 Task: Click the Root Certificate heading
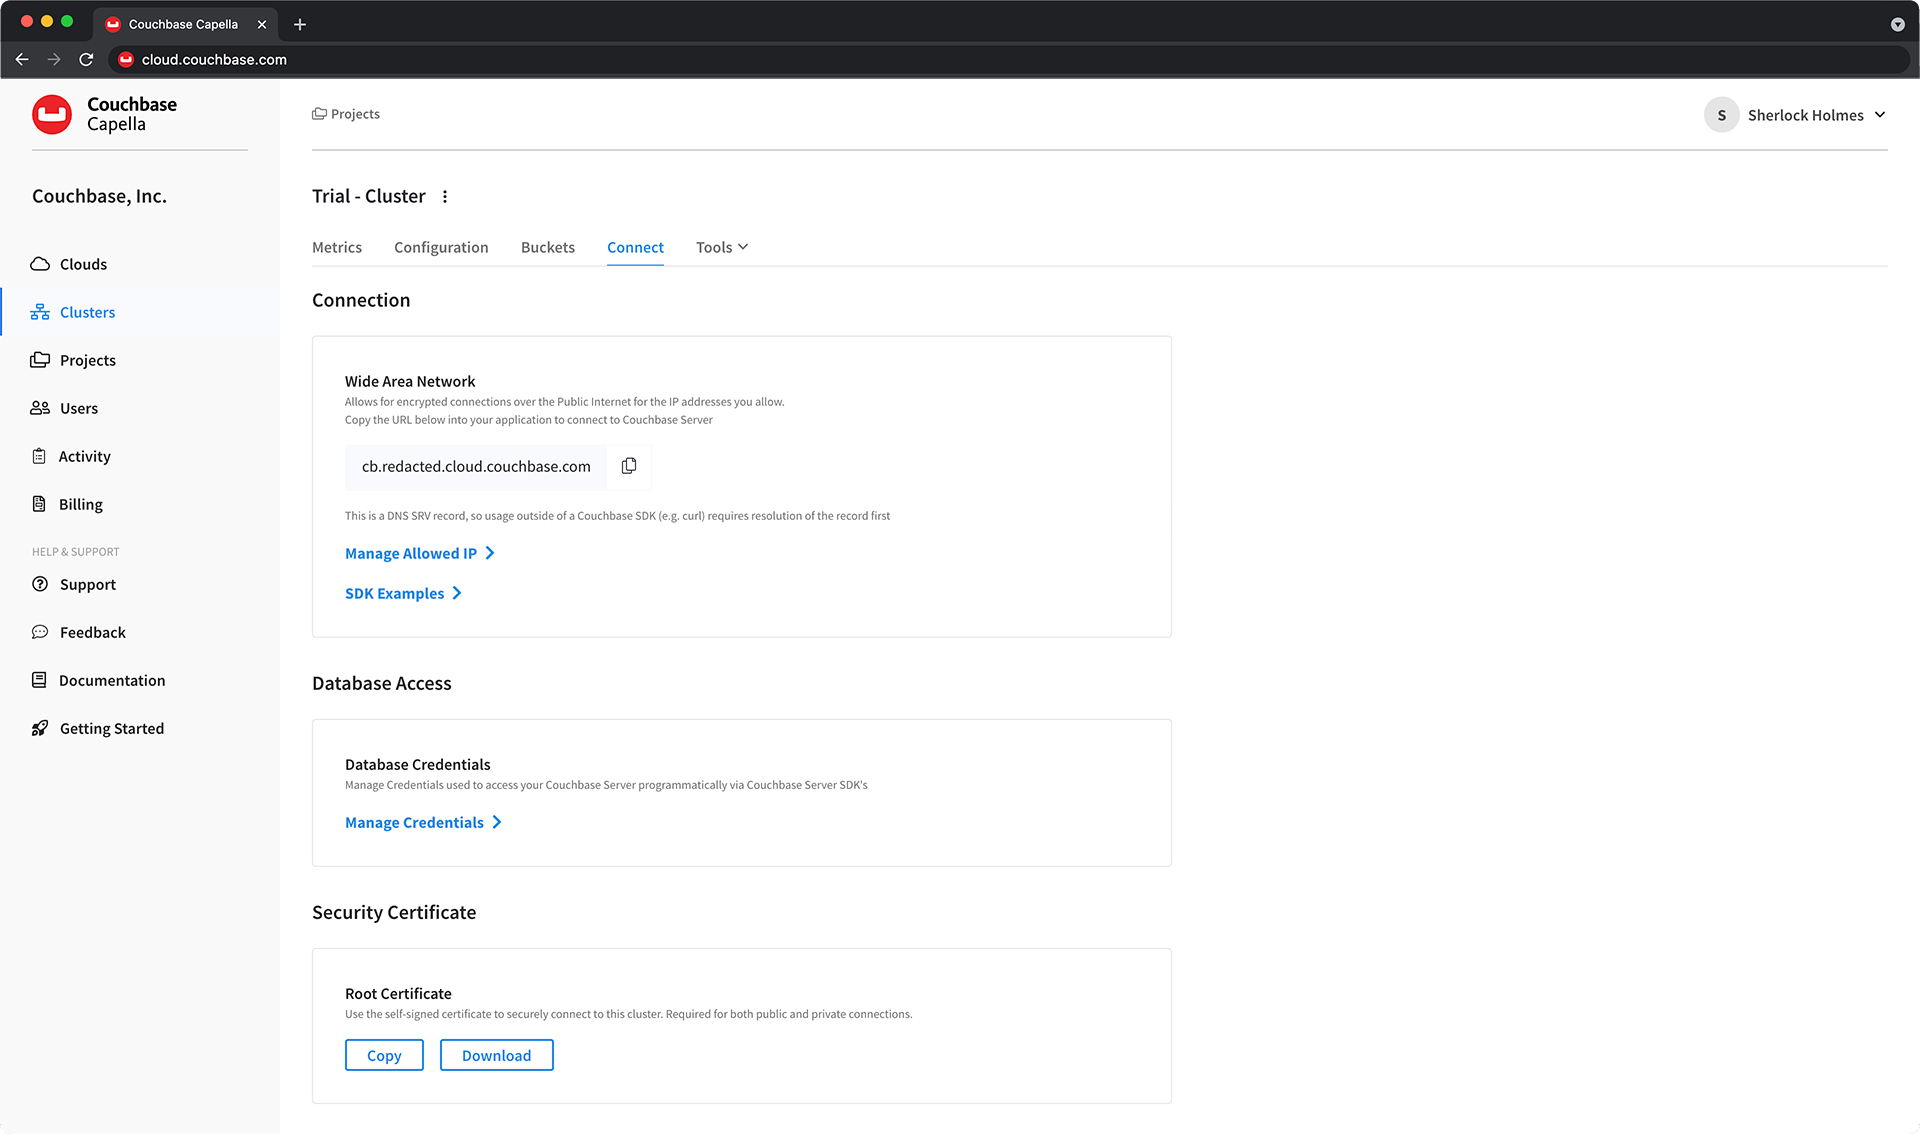398,993
